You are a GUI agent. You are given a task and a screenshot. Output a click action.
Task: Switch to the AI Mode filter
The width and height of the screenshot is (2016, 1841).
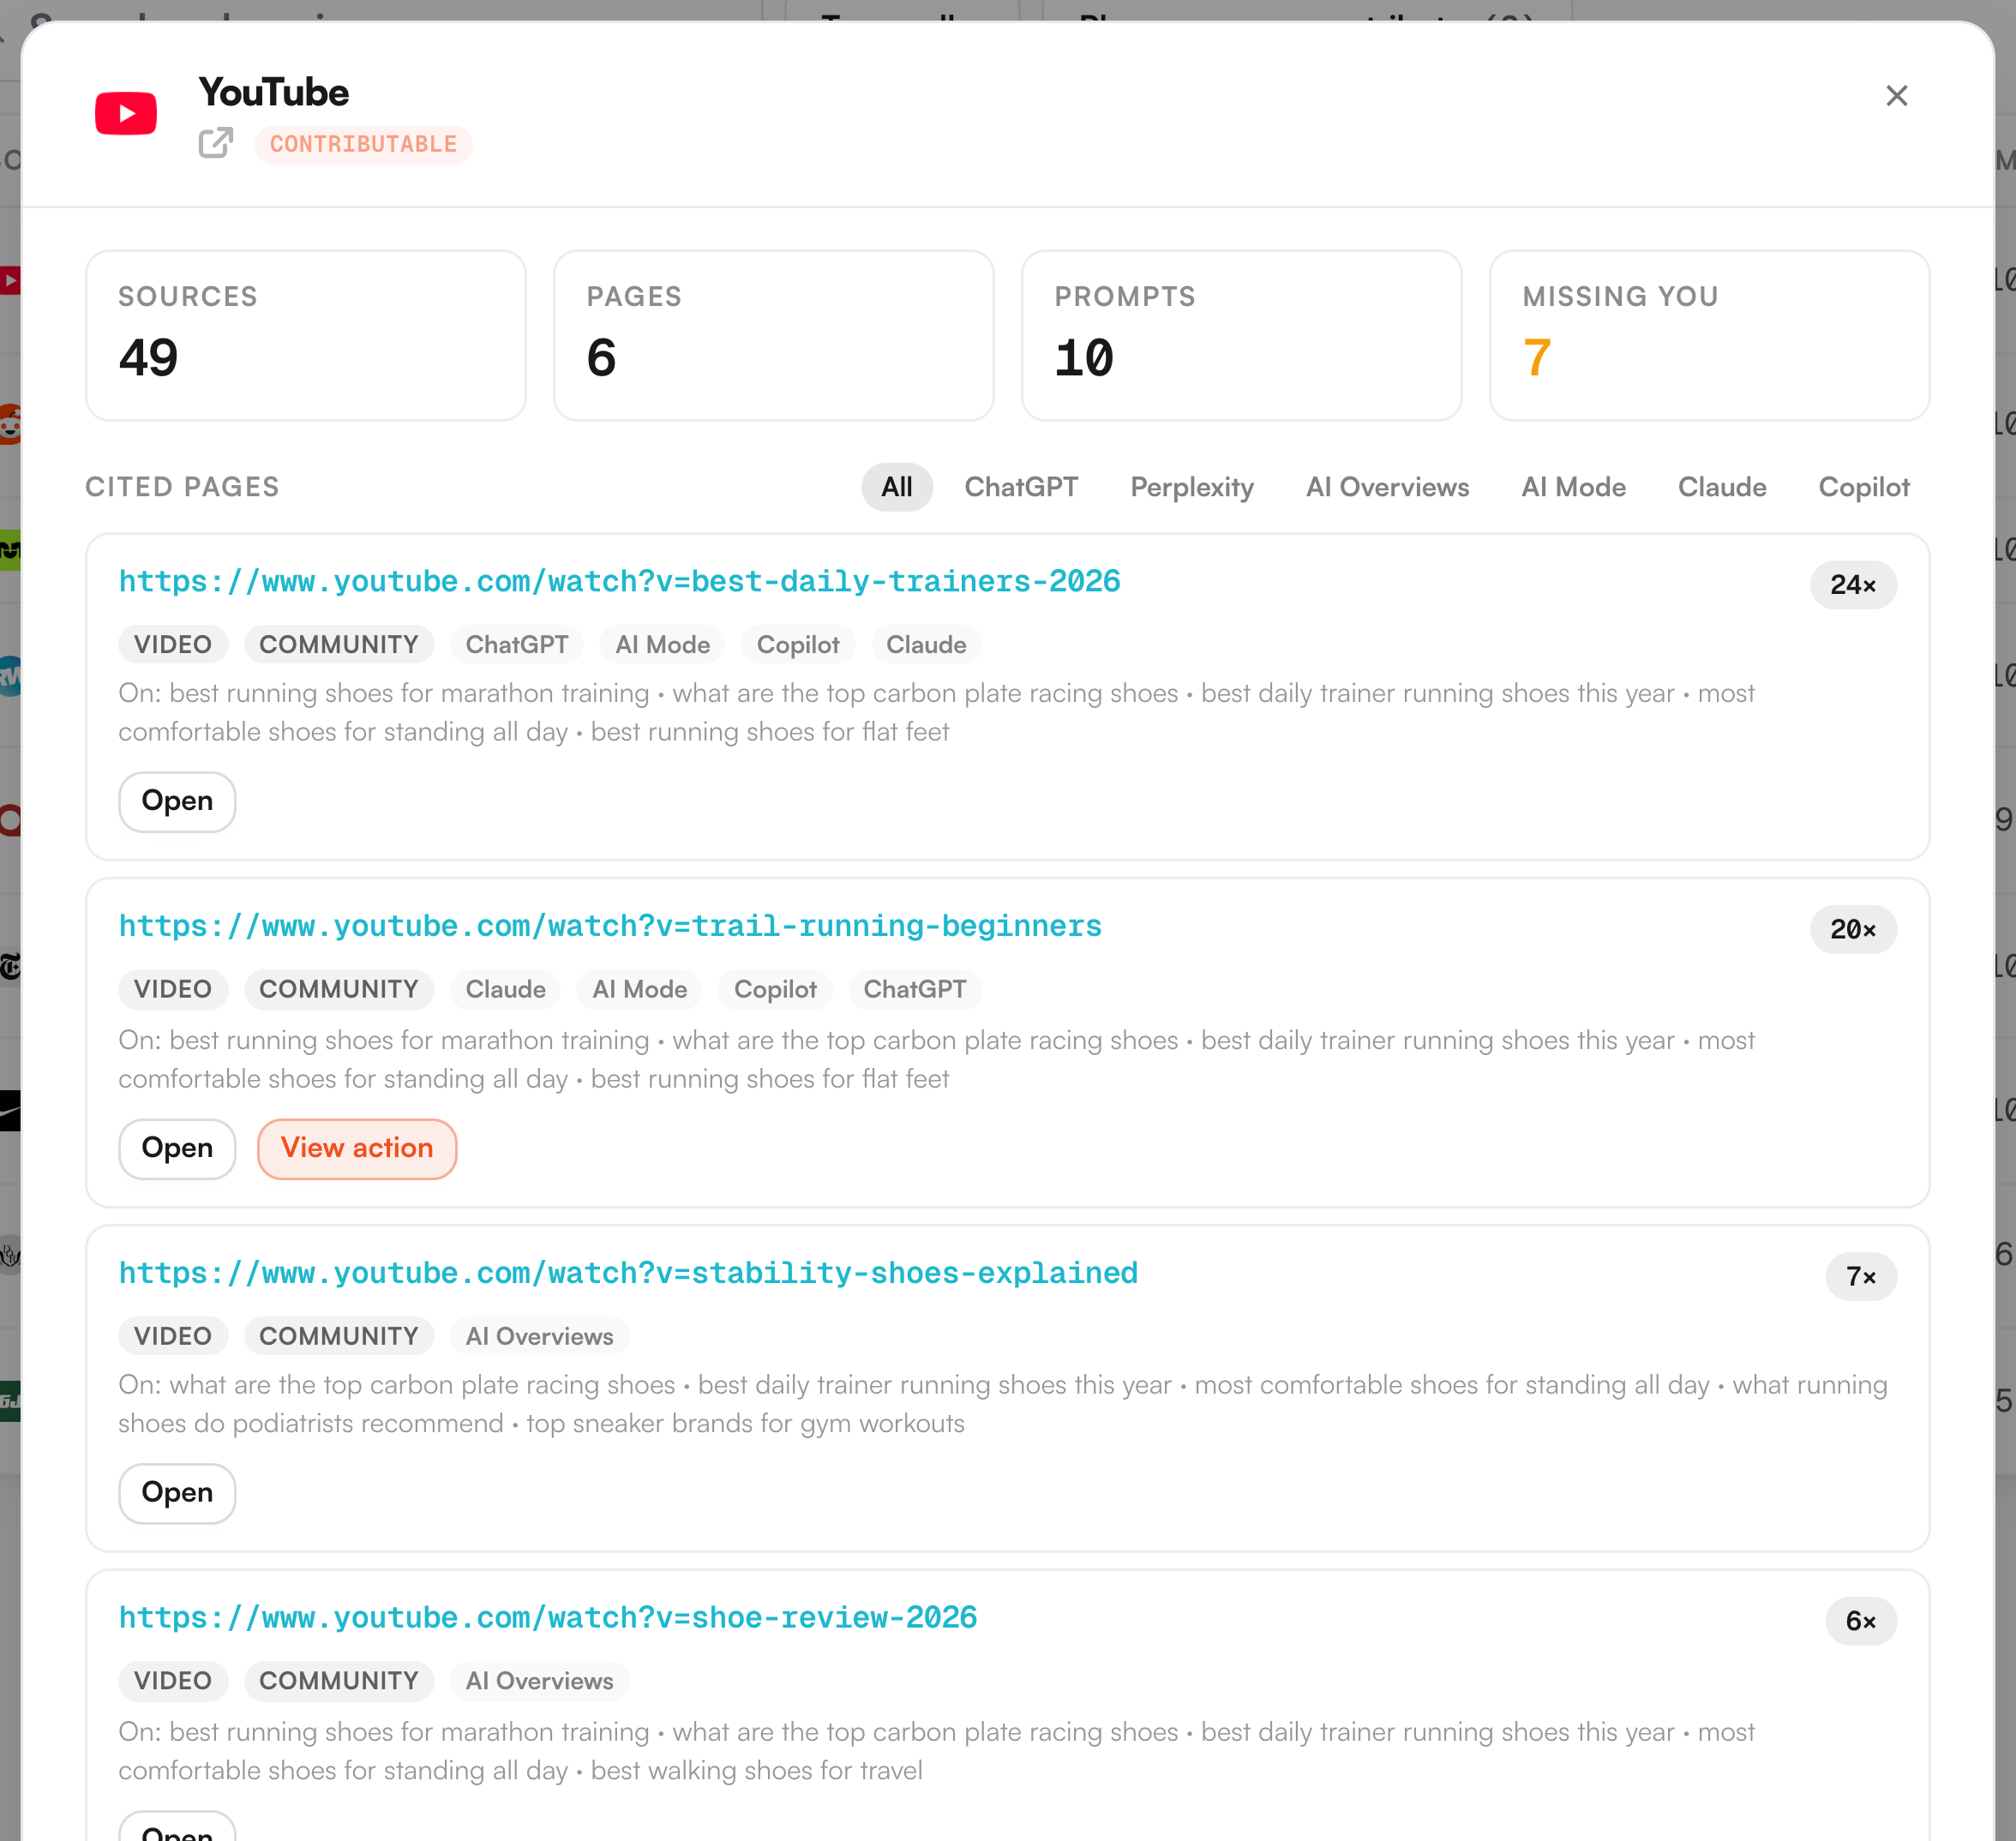[x=1573, y=487]
